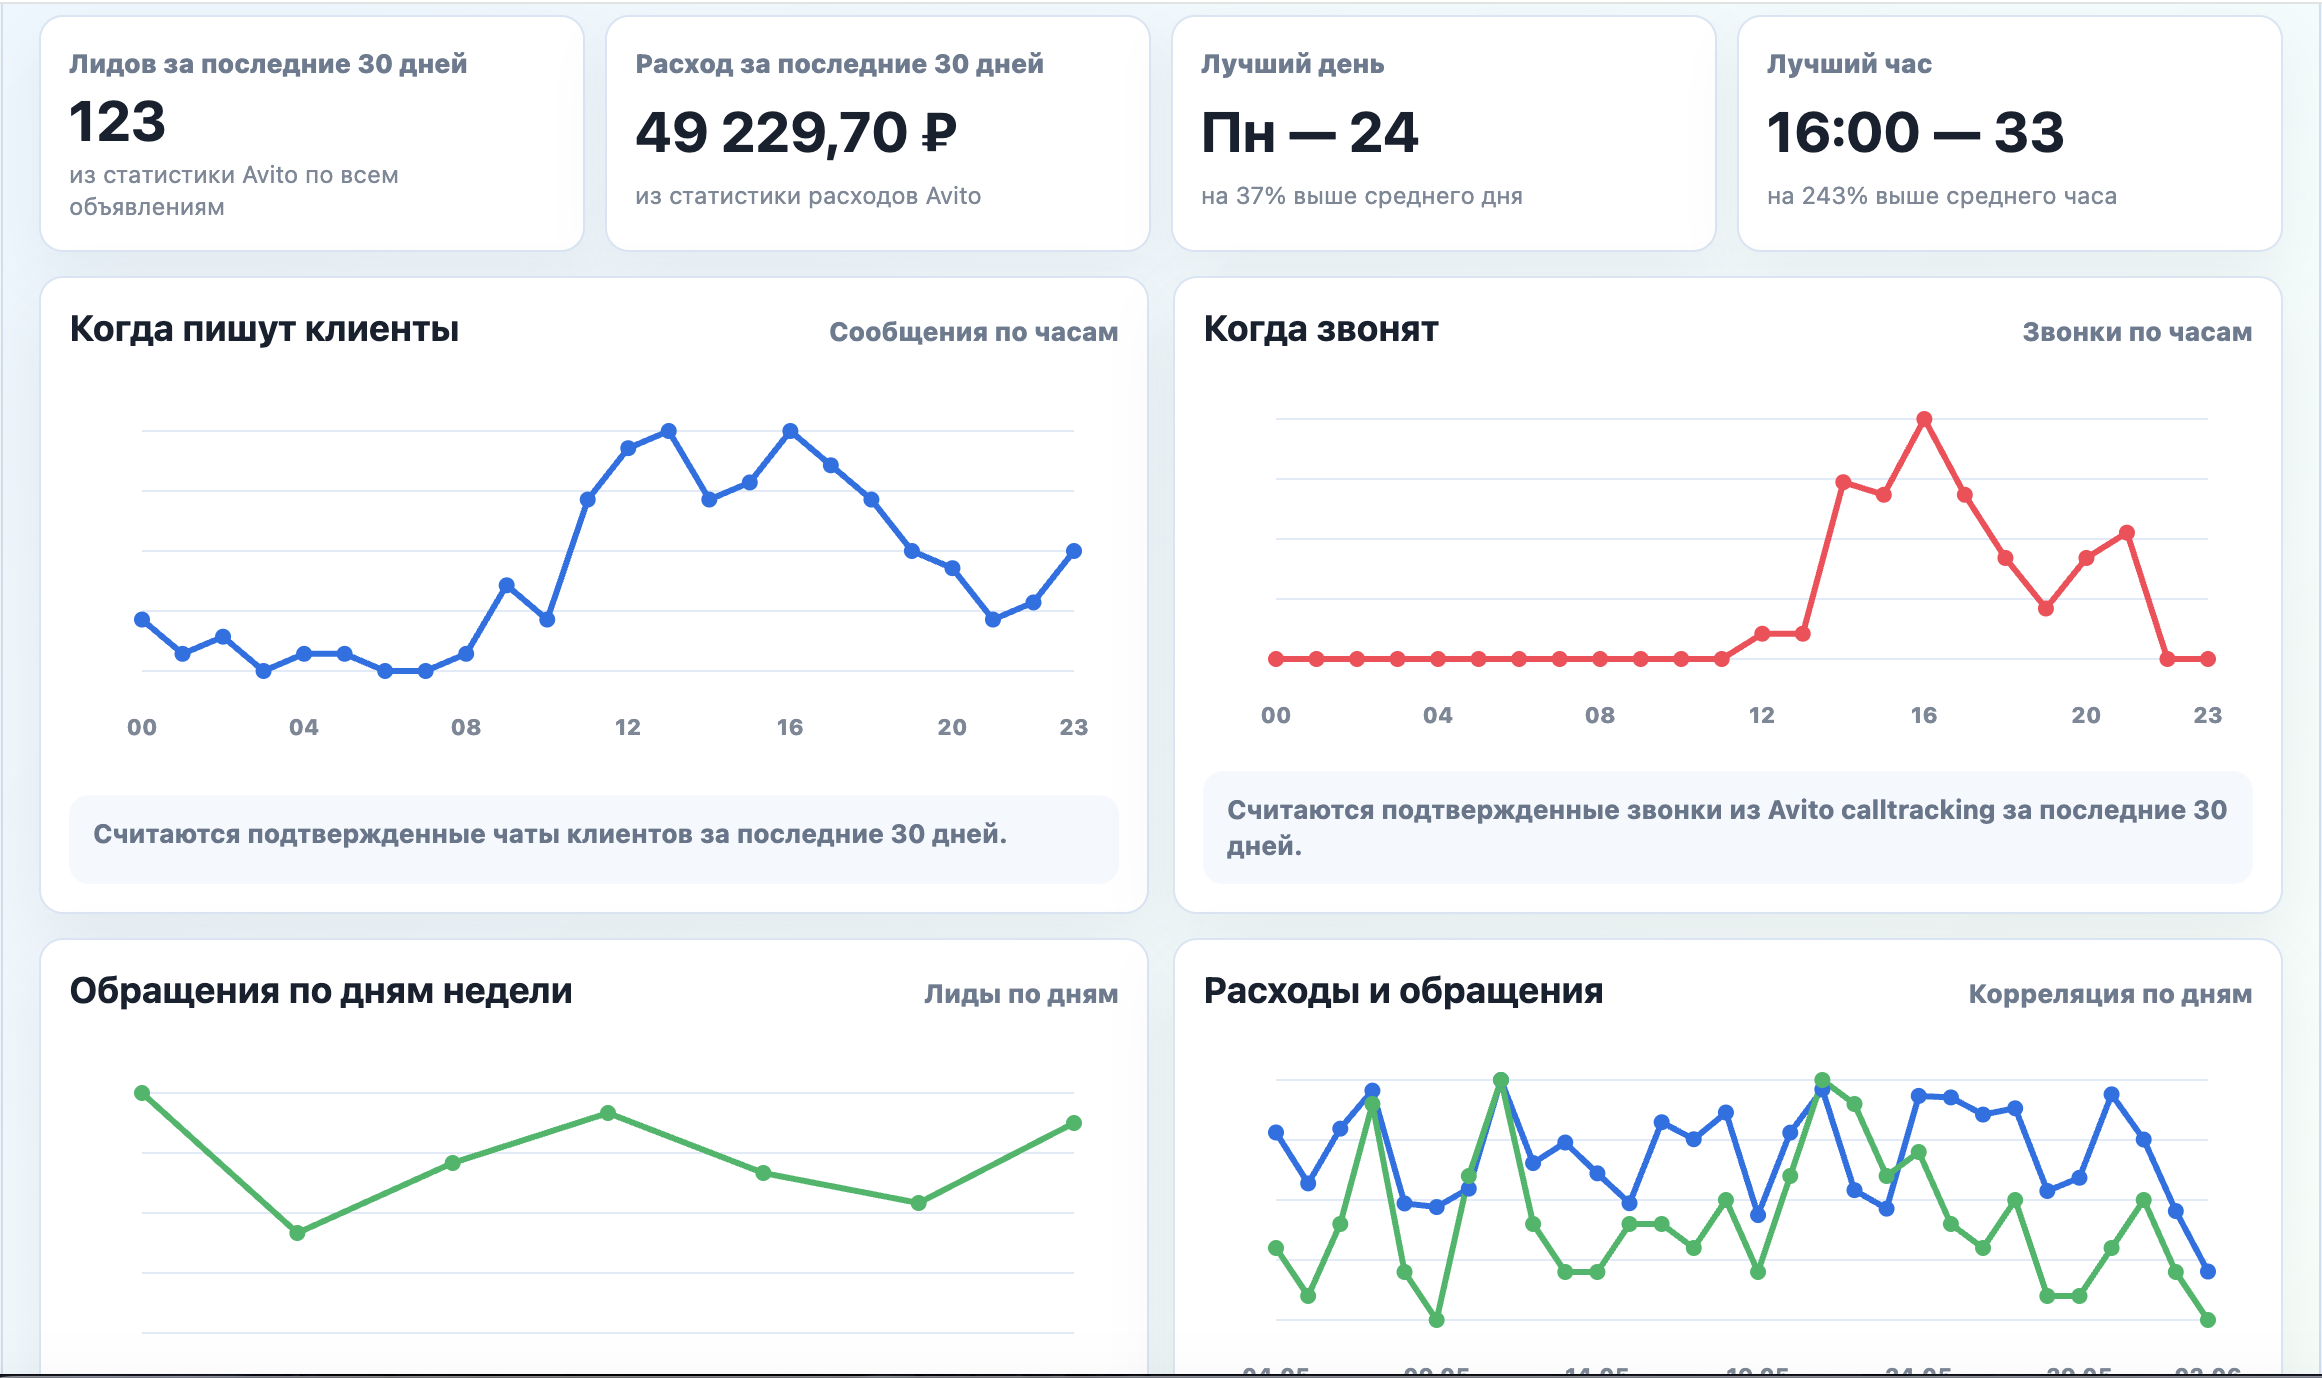Click the 'из статистики расходов Avito' caption
The image size is (2322, 1378).
click(x=808, y=196)
